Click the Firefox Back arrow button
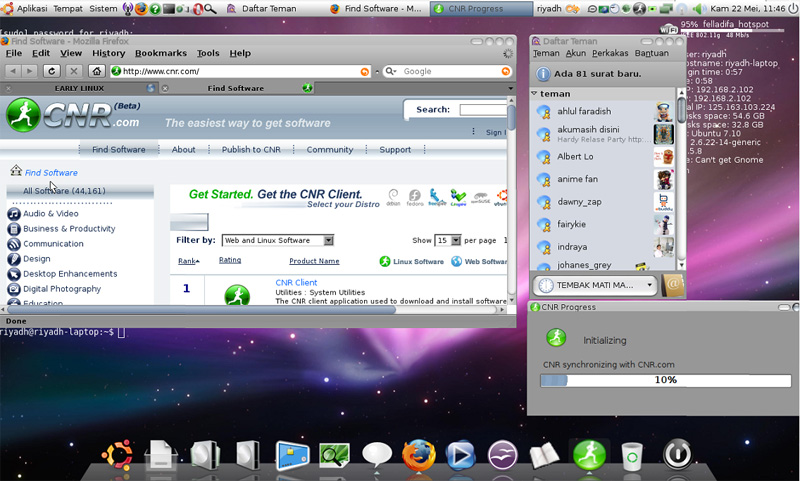 [x=13, y=71]
